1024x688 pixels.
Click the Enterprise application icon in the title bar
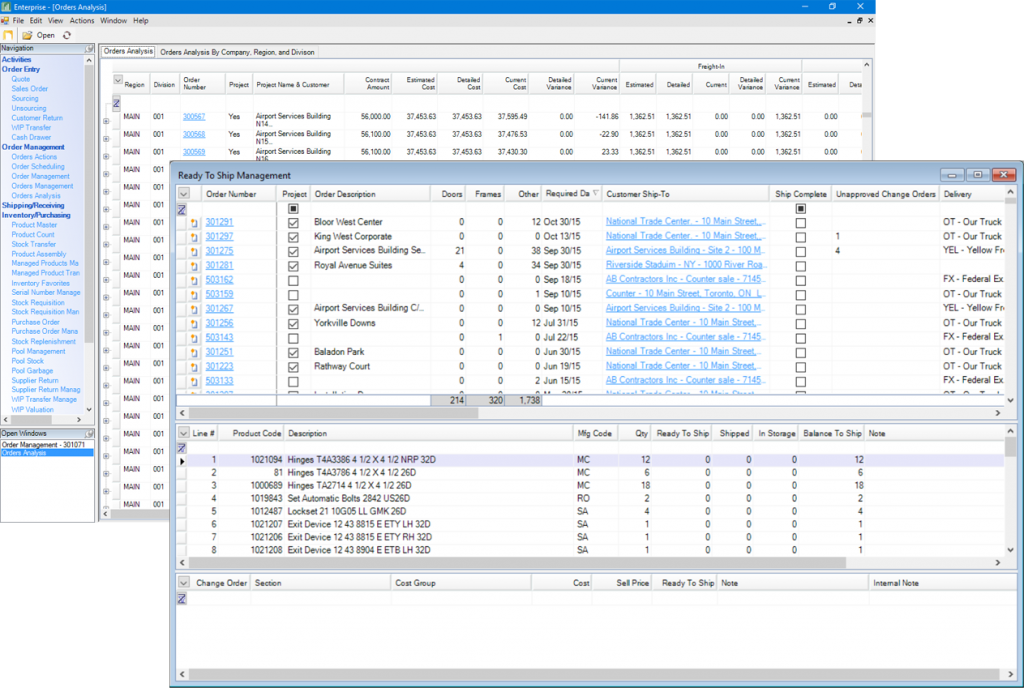[7, 6]
